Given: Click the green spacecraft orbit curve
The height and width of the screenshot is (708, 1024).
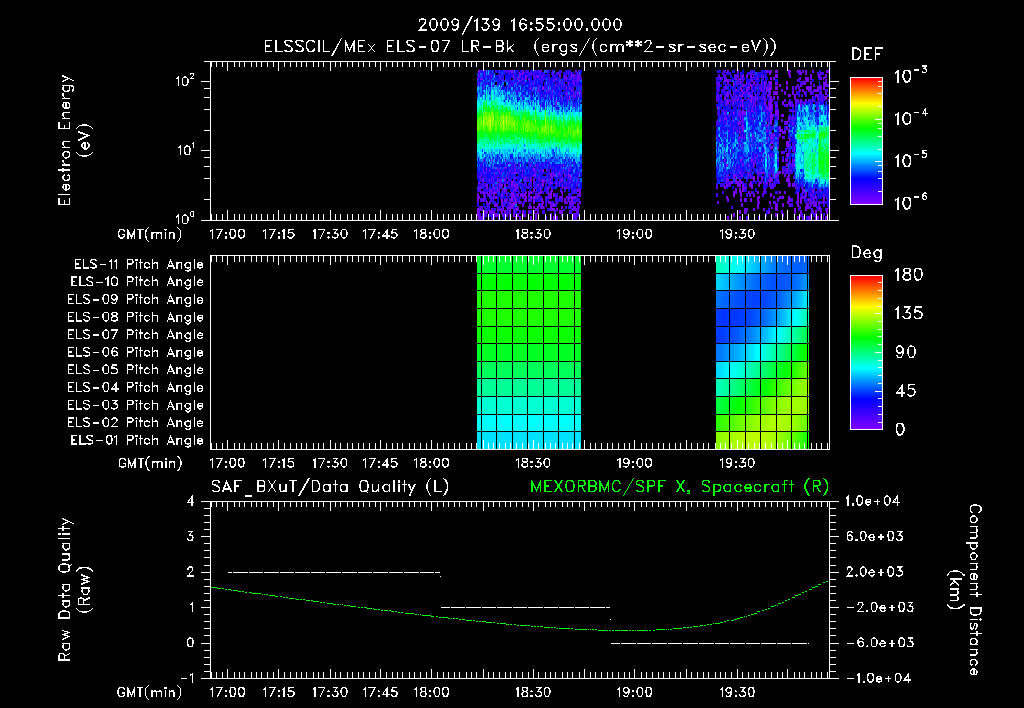Looking at the screenshot, I should point(519,624).
